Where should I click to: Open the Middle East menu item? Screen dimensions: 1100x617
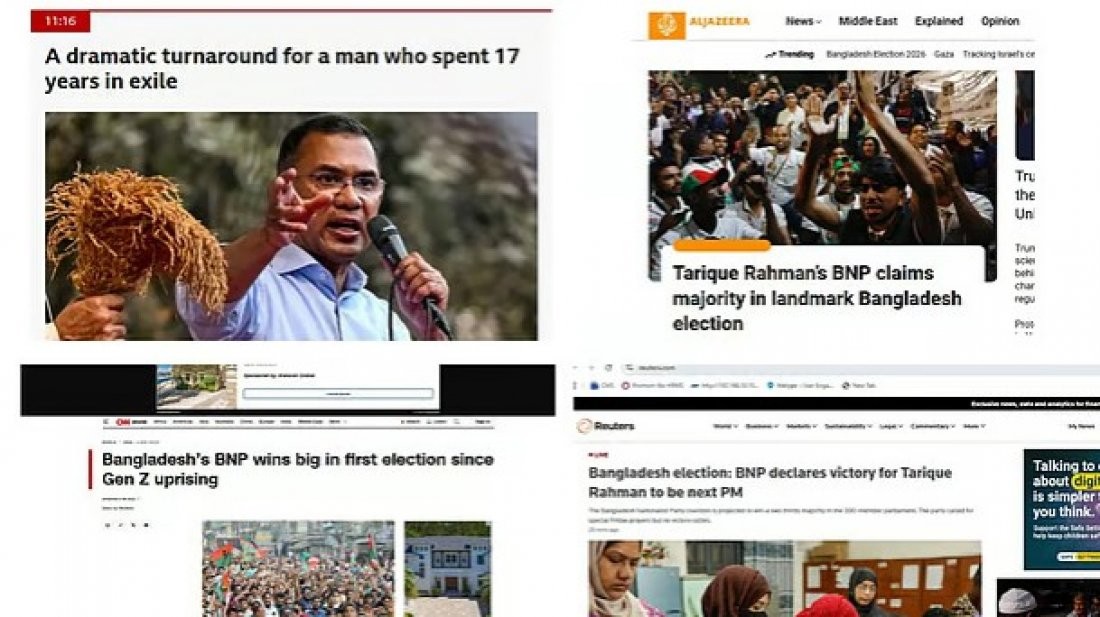pos(868,21)
